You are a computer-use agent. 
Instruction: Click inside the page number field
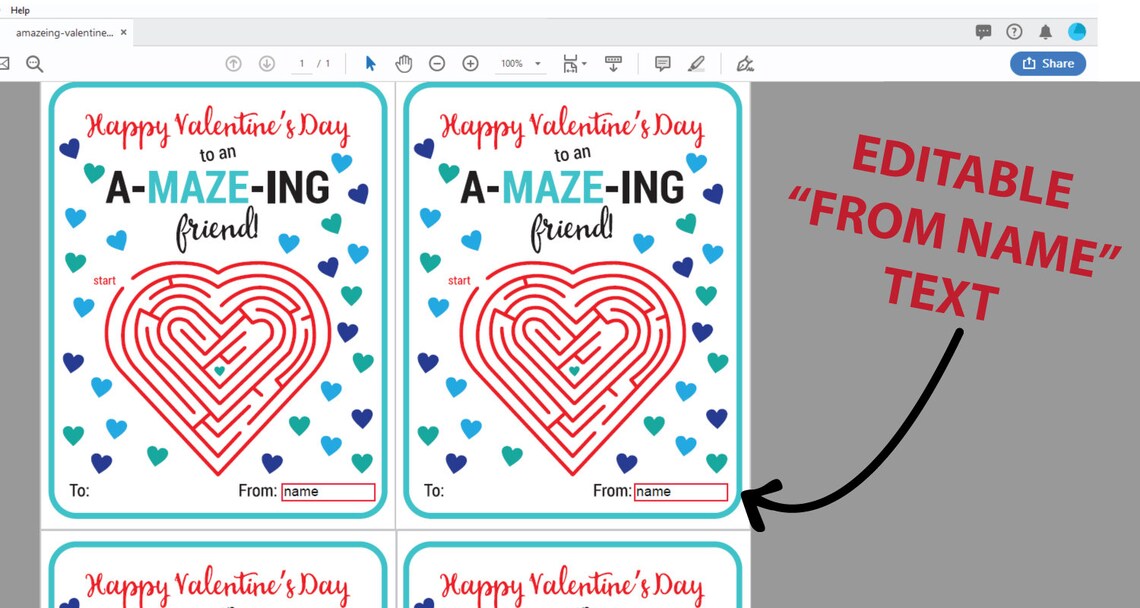pos(301,63)
